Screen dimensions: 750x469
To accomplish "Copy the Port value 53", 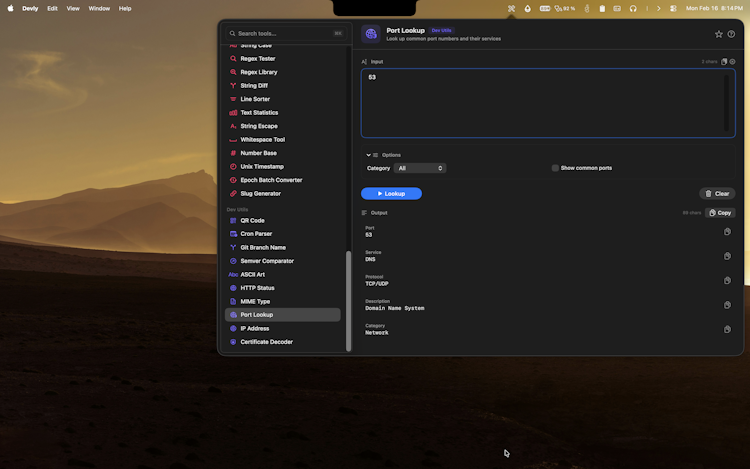I will (x=727, y=231).
